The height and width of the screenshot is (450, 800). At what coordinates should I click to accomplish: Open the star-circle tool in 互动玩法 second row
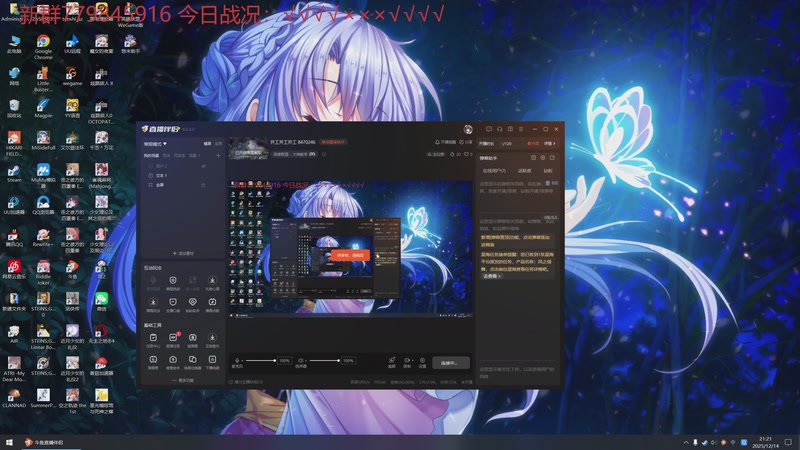(153, 304)
